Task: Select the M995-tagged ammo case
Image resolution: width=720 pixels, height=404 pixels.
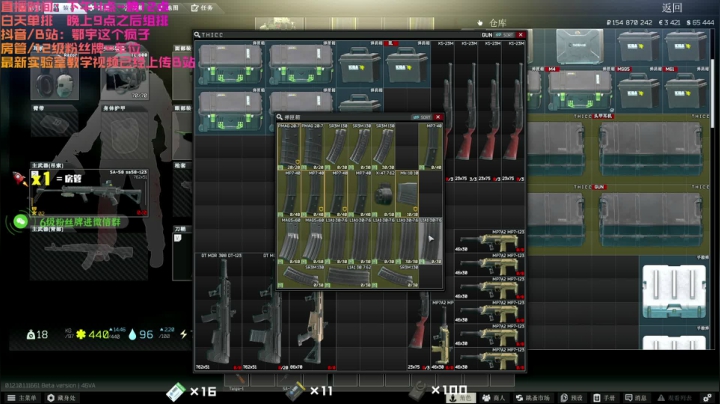Action: [x=639, y=90]
